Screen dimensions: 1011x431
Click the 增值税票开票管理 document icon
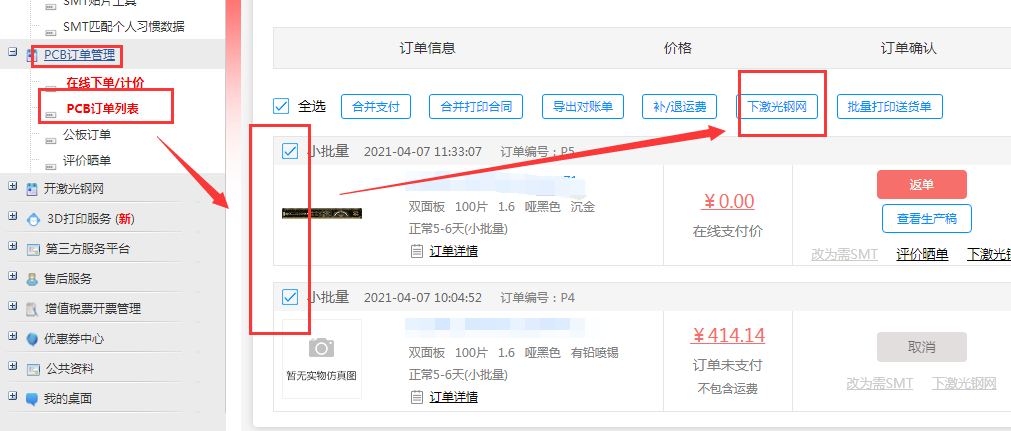[x=33, y=309]
